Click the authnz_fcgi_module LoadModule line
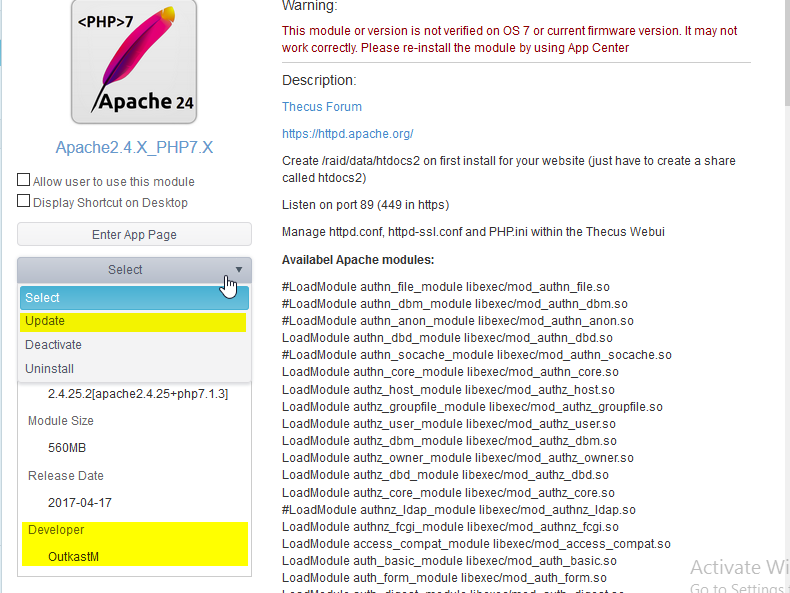The width and height of the screenshot is (790, 593). 450,527
